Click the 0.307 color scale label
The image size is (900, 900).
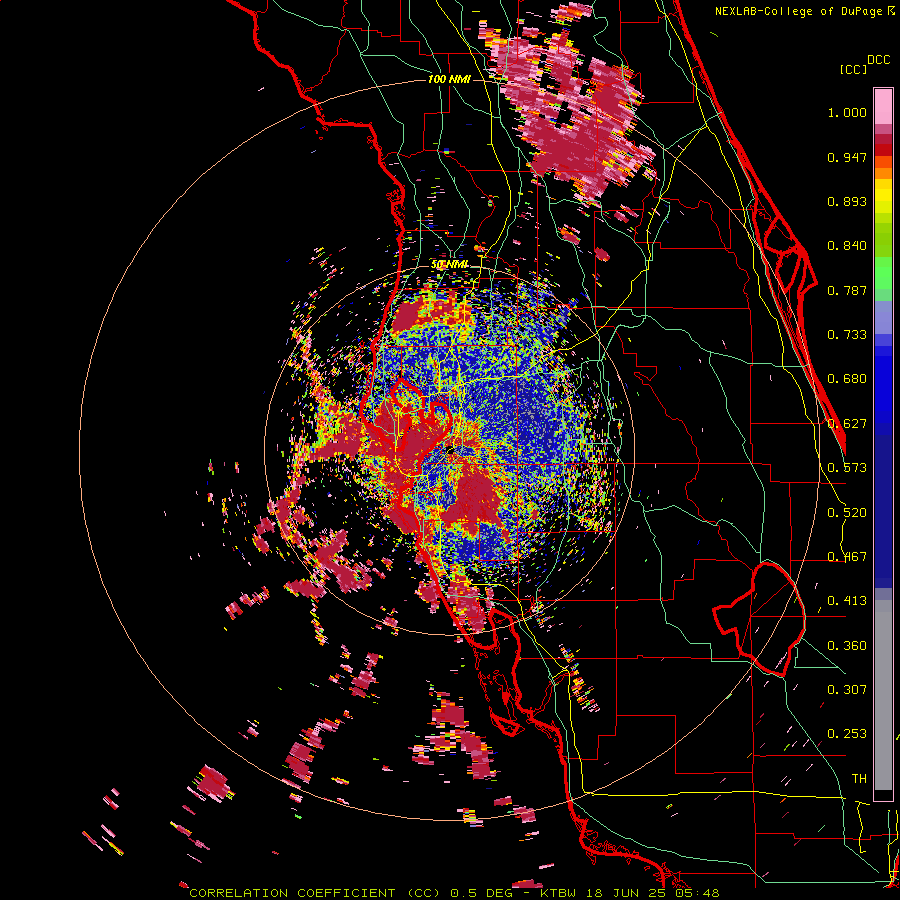(x=847, y=690)
